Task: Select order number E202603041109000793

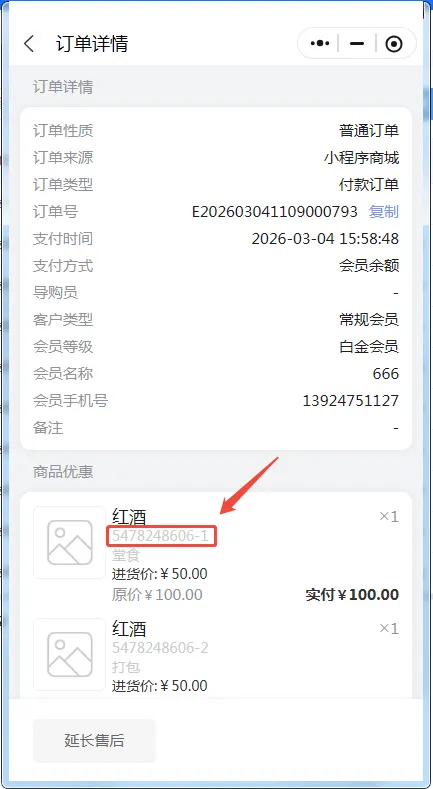Action: point(275,212)
